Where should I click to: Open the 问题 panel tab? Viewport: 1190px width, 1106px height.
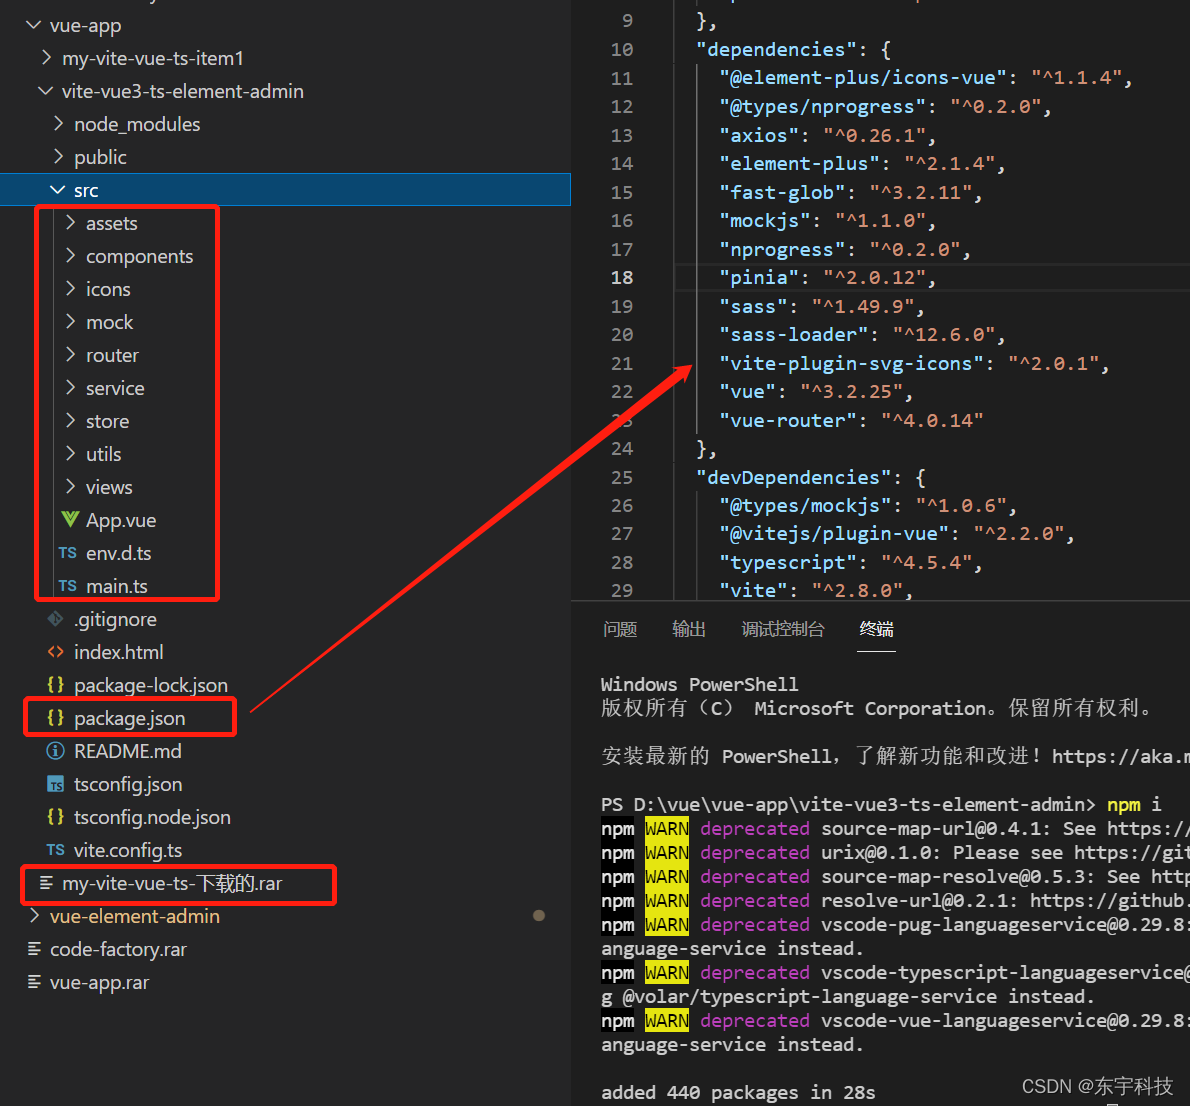tap(620, 629)
